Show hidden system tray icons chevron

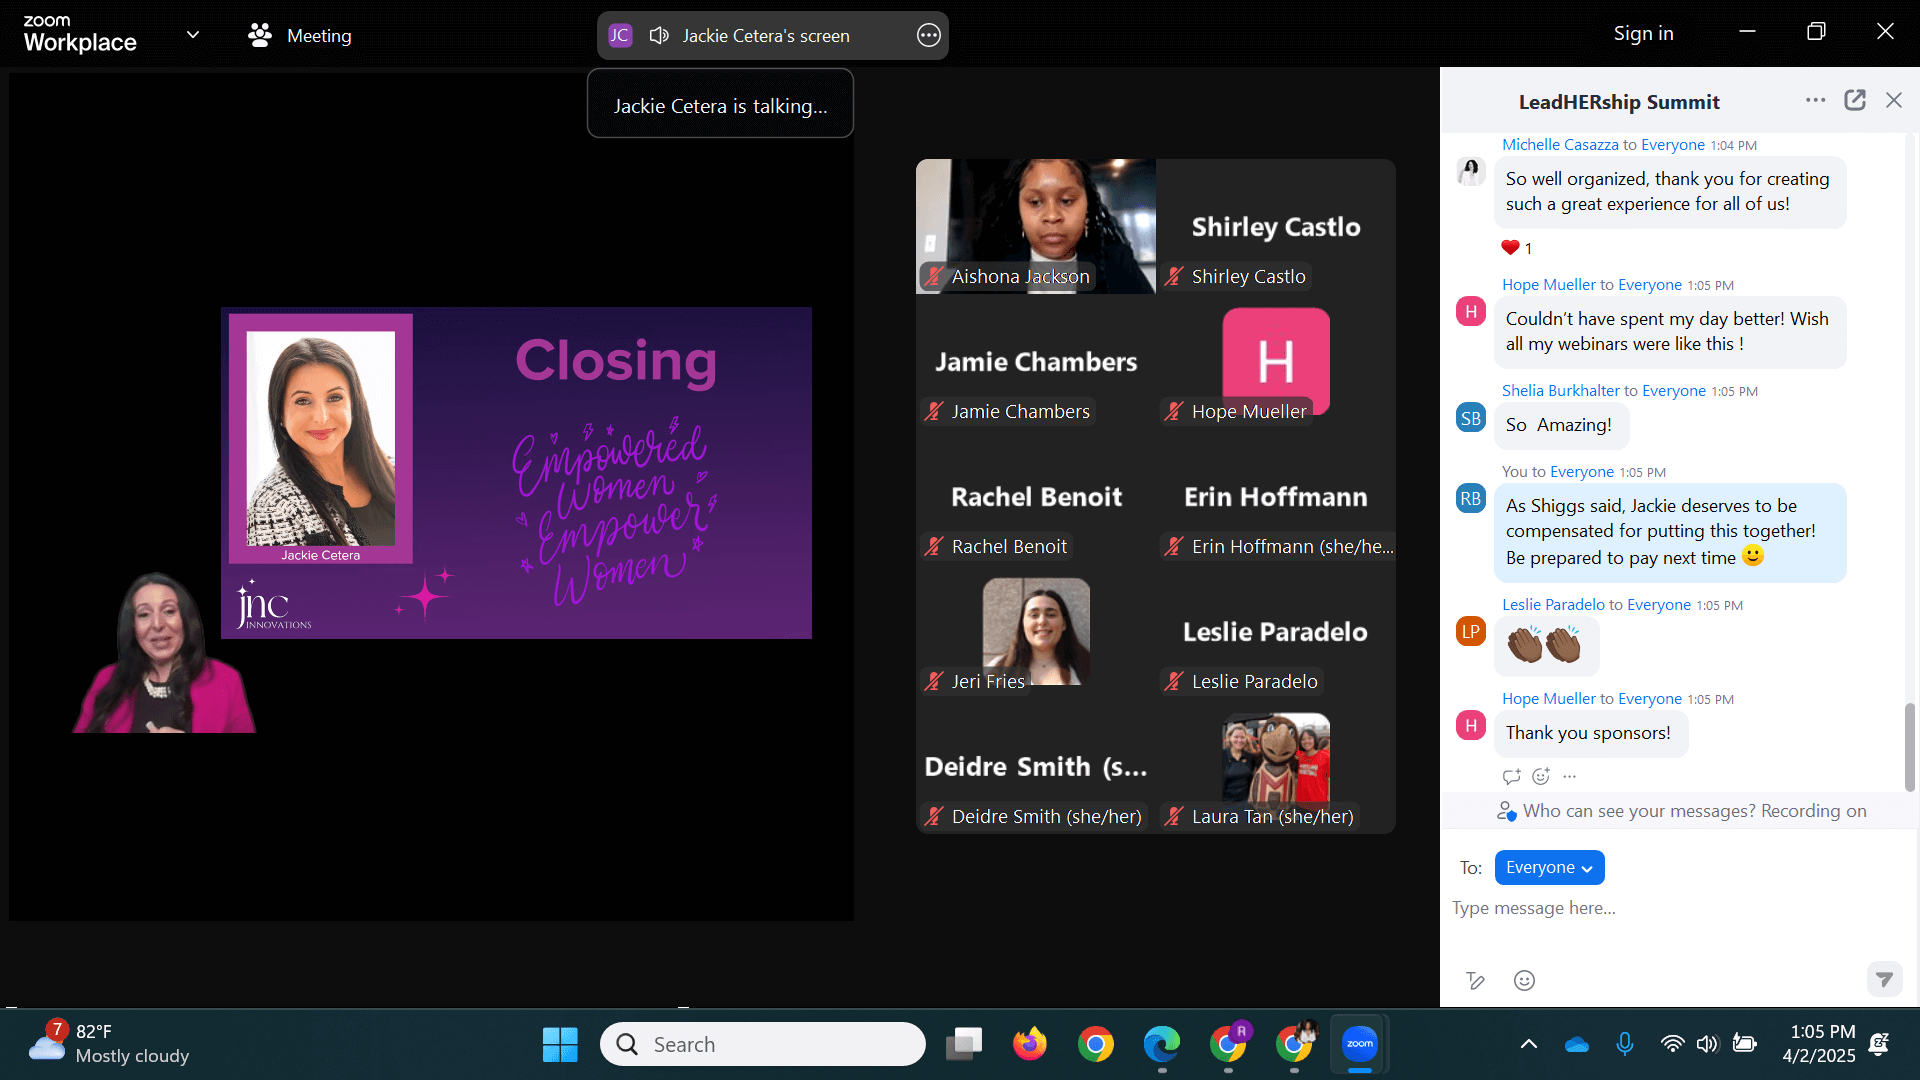tap(1528, 1044)
